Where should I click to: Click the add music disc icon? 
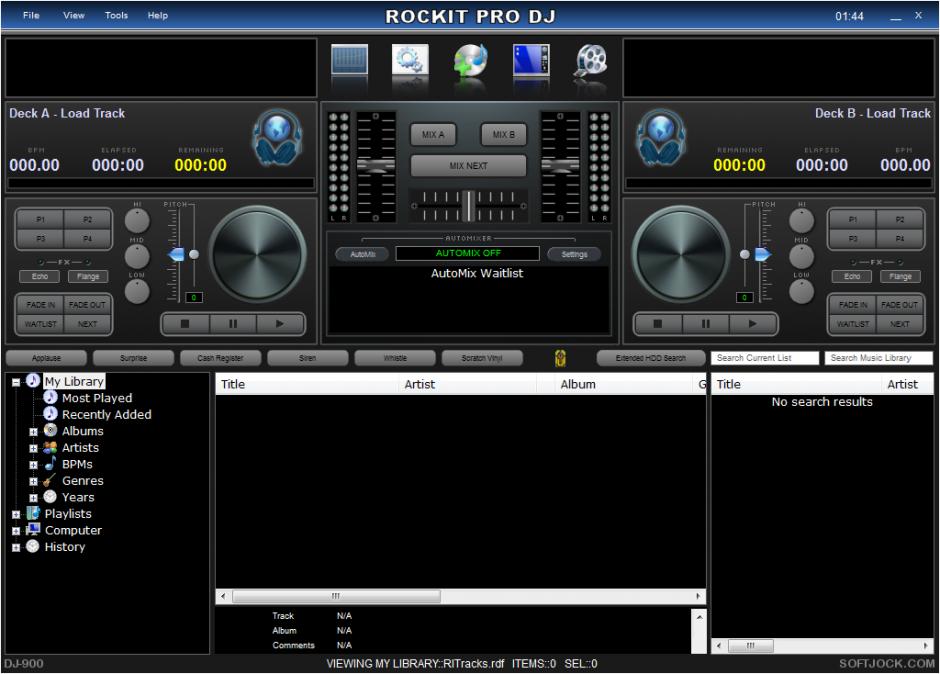click(x=471, y=60)
